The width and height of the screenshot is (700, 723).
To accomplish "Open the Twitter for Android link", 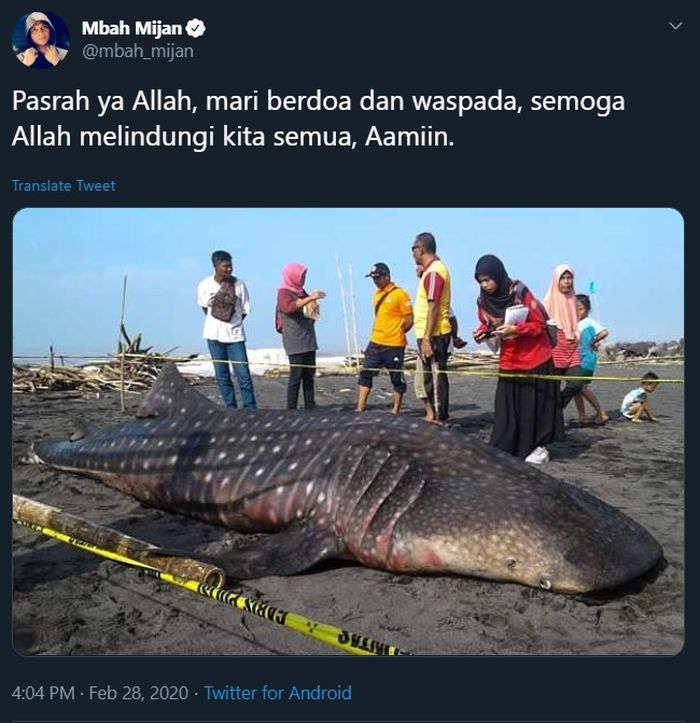I will pyautogui.click(x=278, y=693).
